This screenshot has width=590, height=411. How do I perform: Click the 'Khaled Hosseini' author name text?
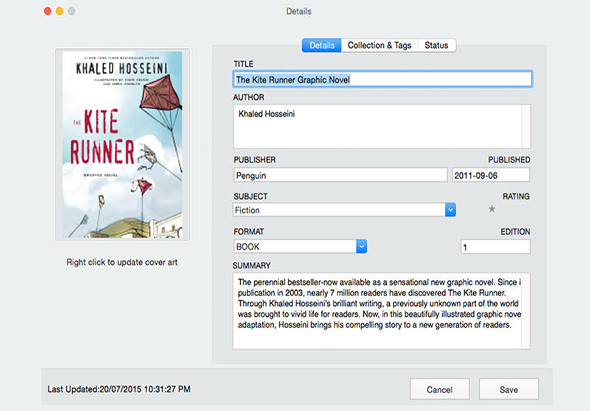pos(266,114)
